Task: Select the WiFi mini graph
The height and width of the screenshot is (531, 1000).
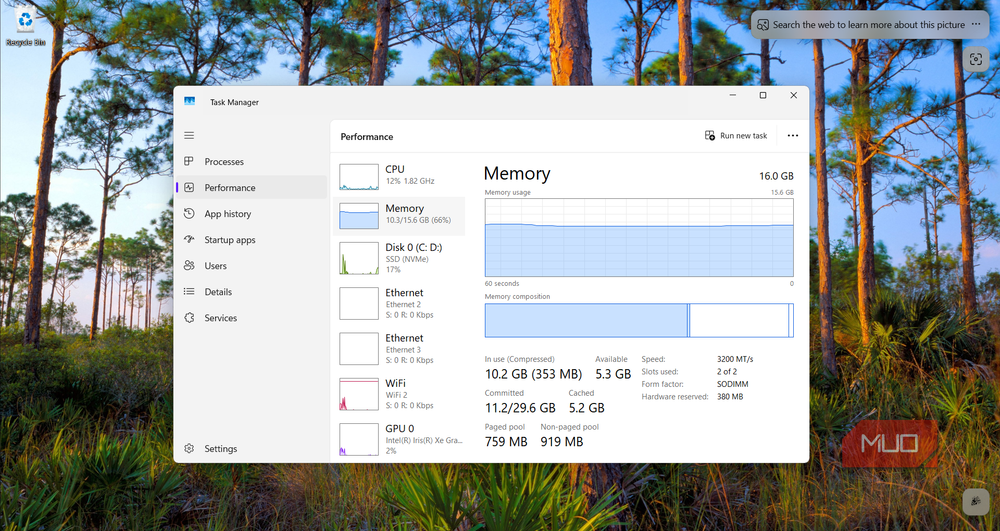Action: click(359, 394)
